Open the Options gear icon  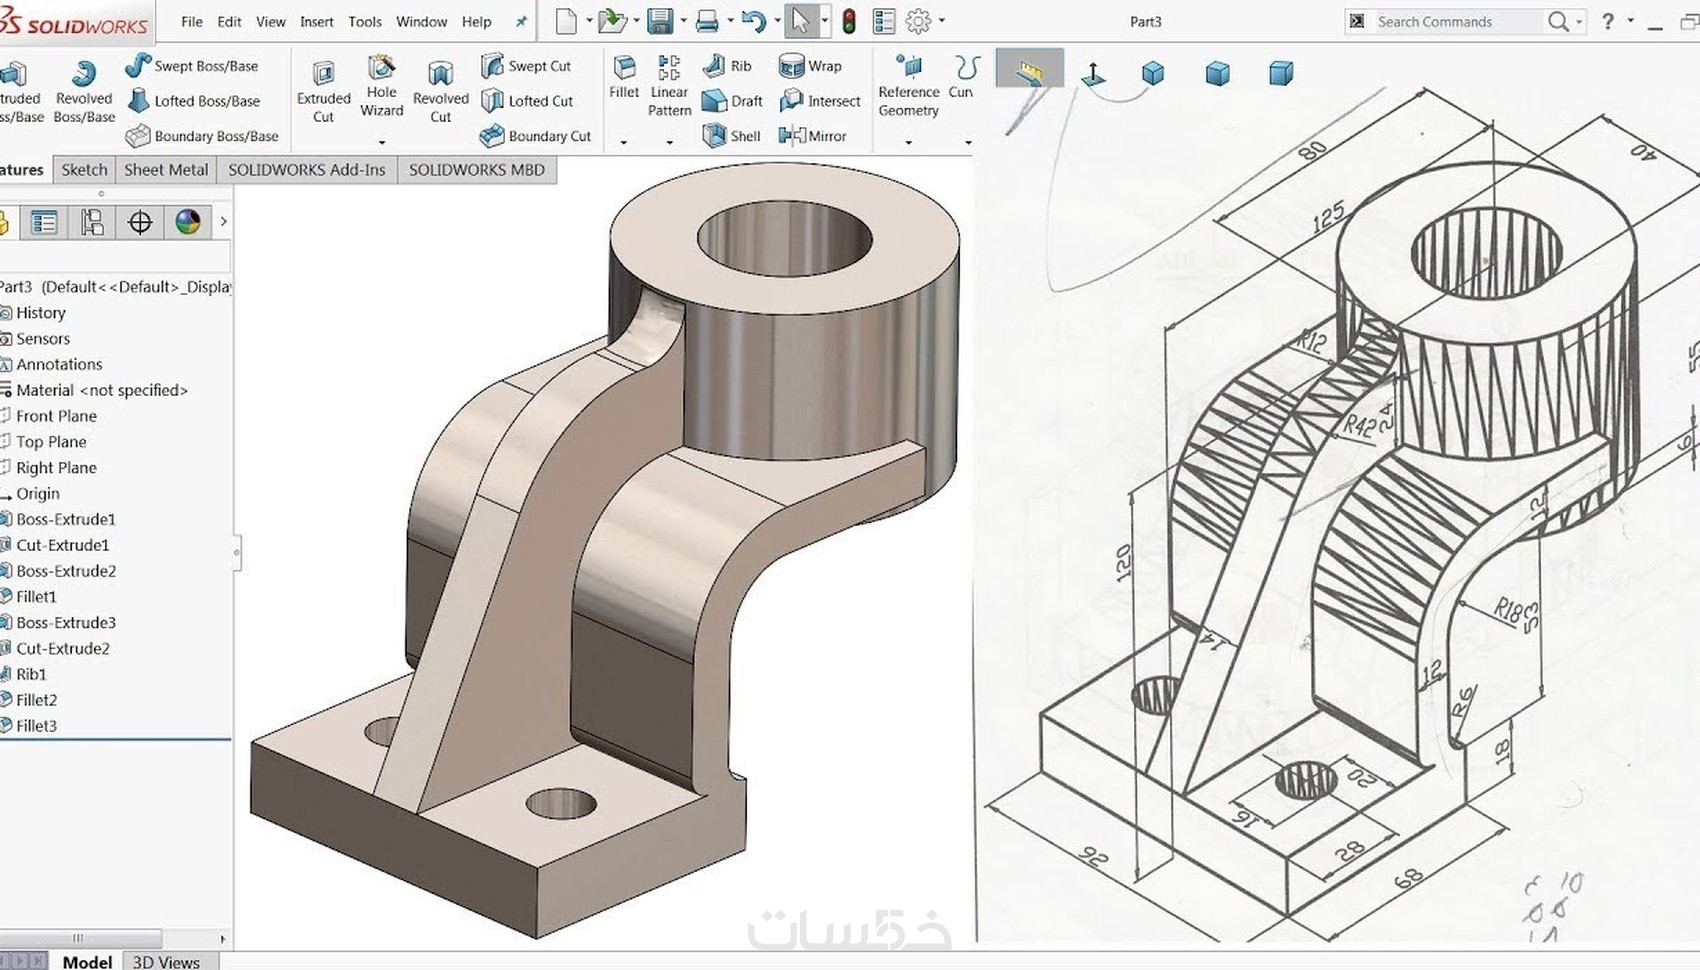[x=918, y=21]
